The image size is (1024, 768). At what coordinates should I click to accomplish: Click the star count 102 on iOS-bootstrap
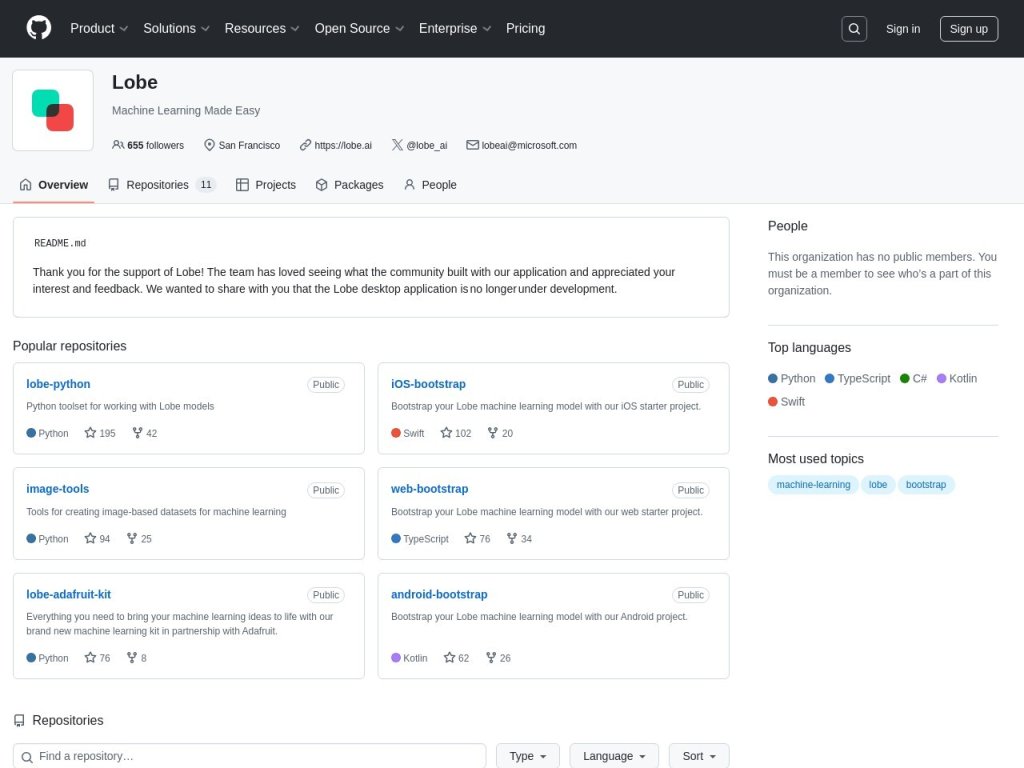pos(456,433)
